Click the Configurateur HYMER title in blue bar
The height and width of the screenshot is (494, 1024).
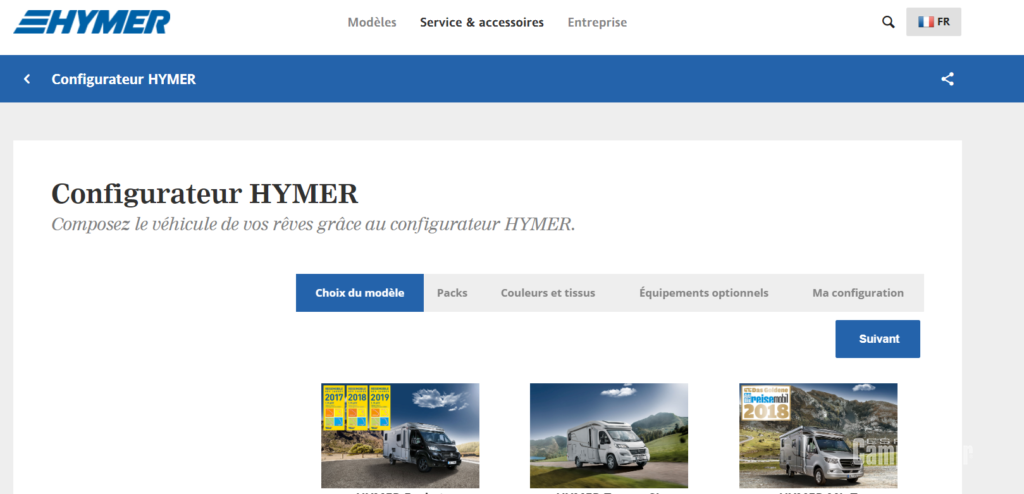pyautogui.click(x=123, y=79)
